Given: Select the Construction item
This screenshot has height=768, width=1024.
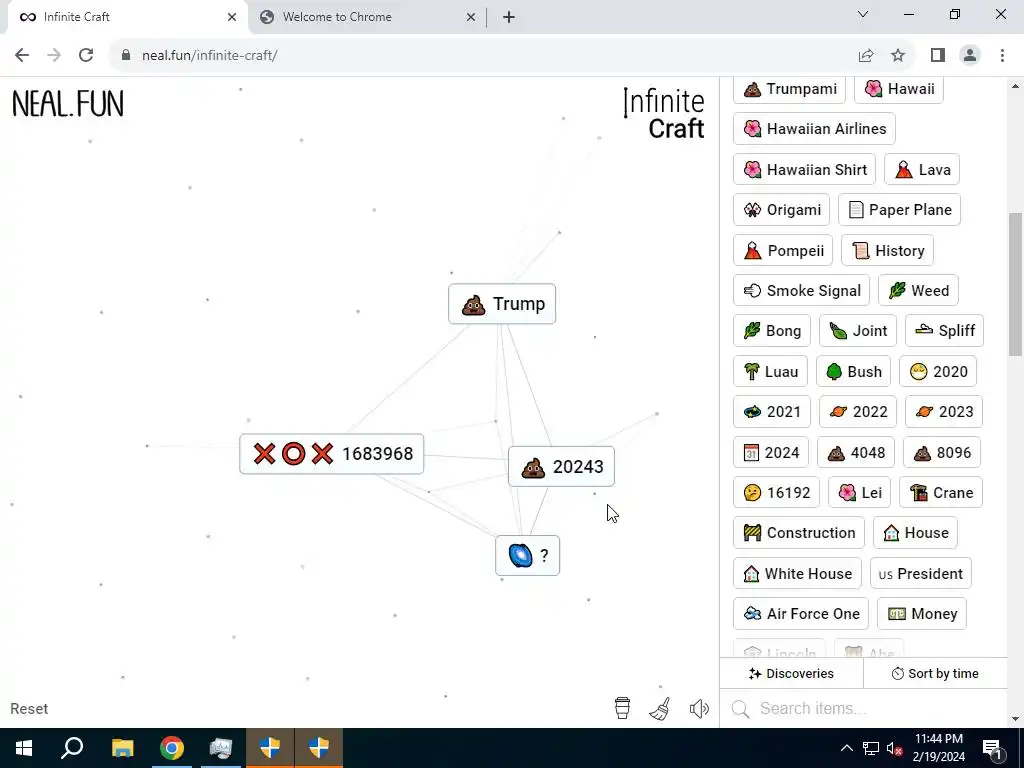Looking at the screenshot, I should coord(799,533).
